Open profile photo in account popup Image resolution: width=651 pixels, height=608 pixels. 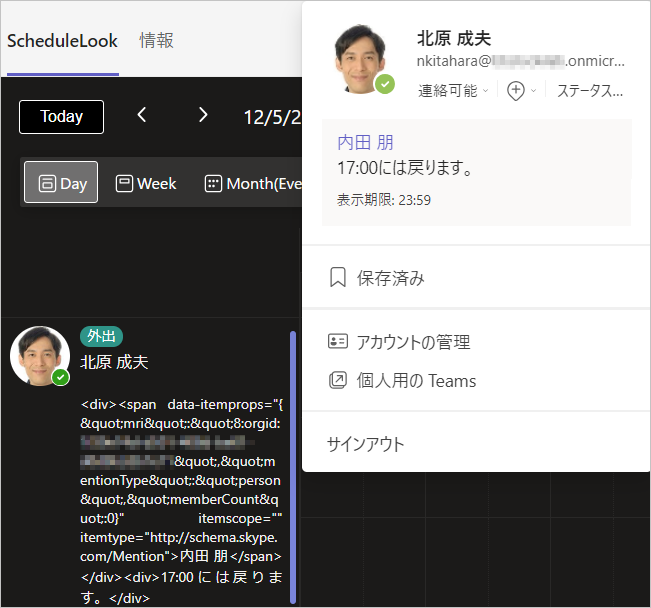click(360, 59)
